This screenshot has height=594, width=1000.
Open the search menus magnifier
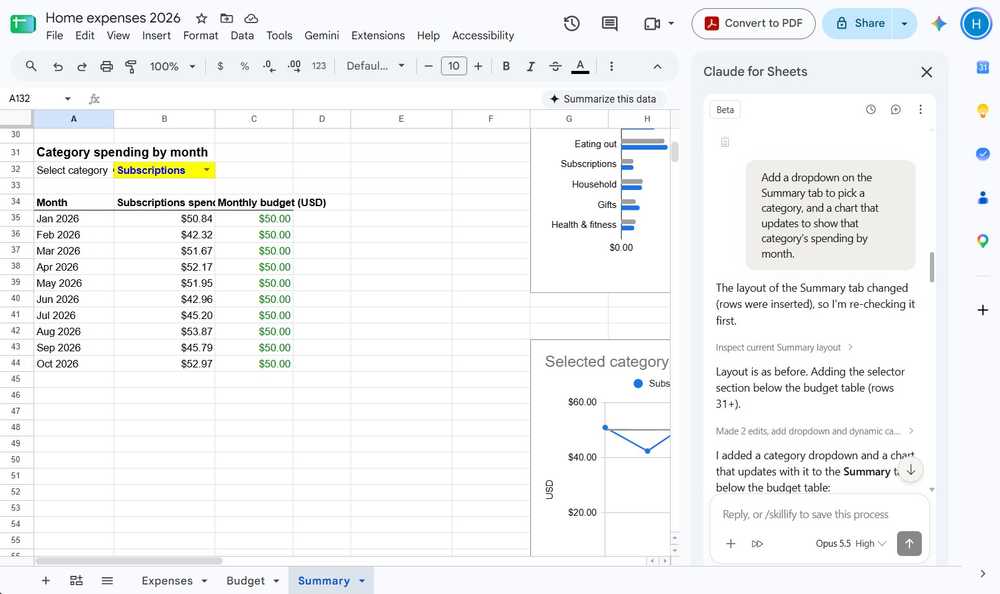31,66
